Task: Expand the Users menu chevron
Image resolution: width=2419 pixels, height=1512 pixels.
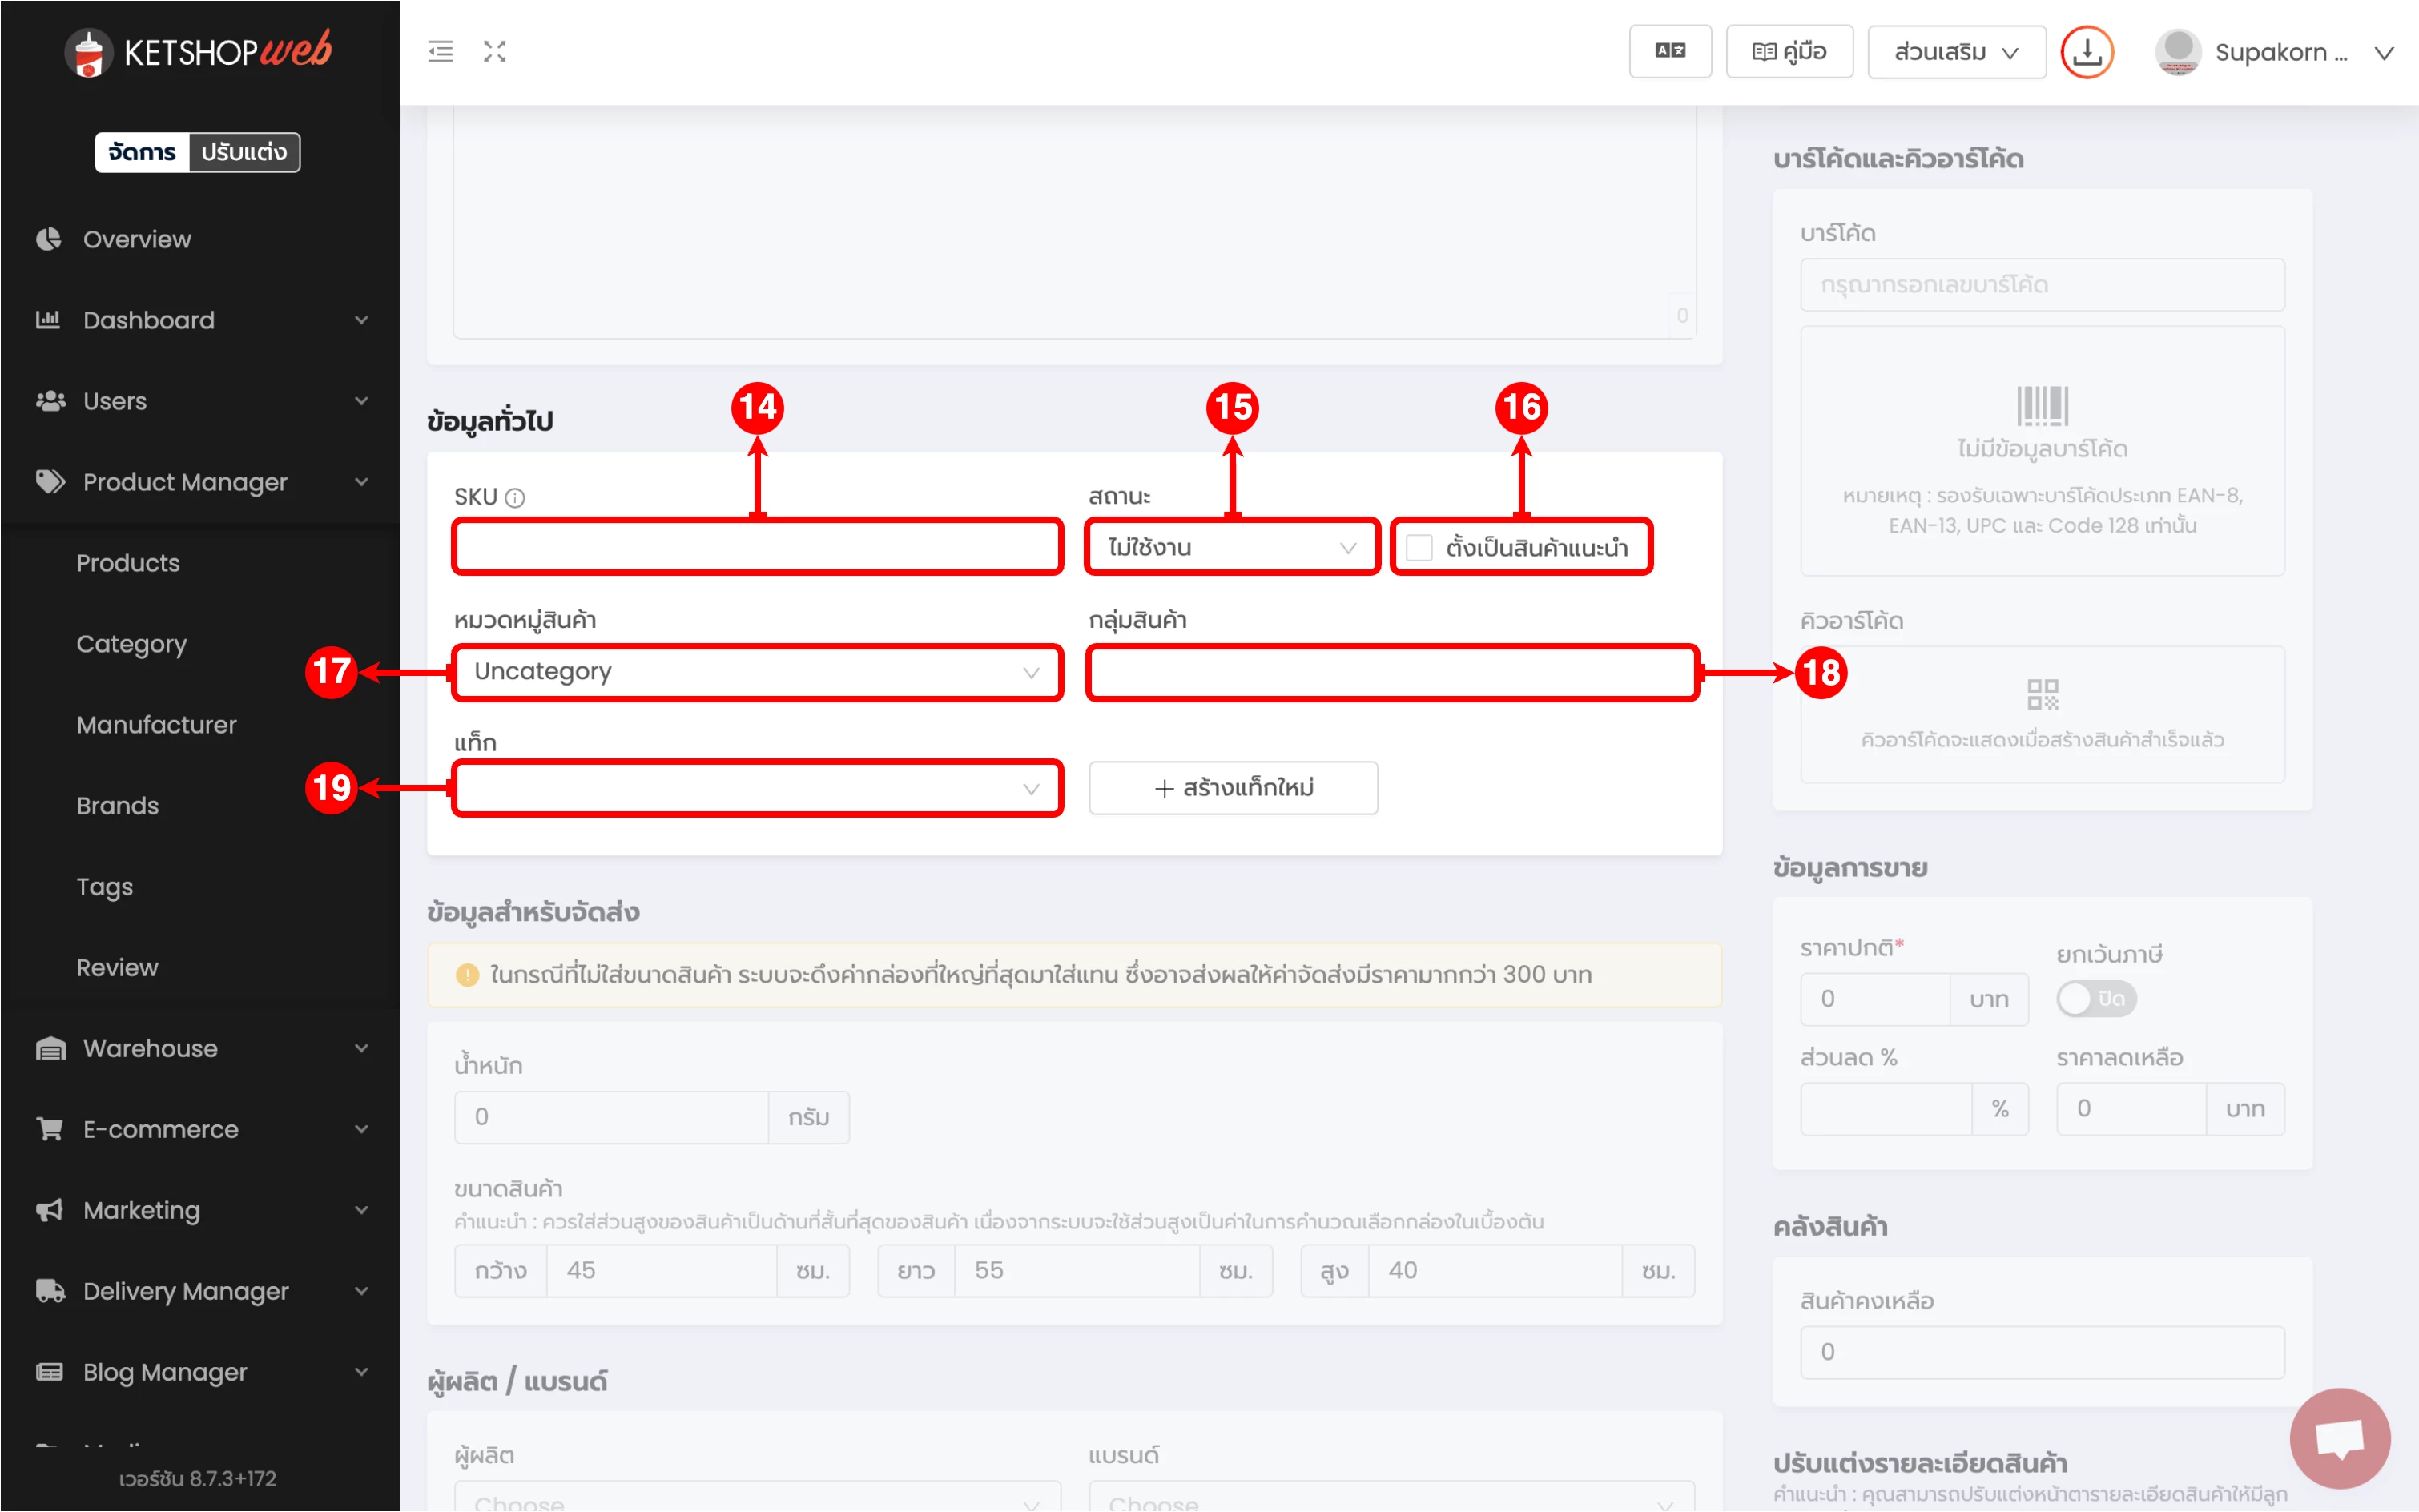Action: tap(361, 401)
